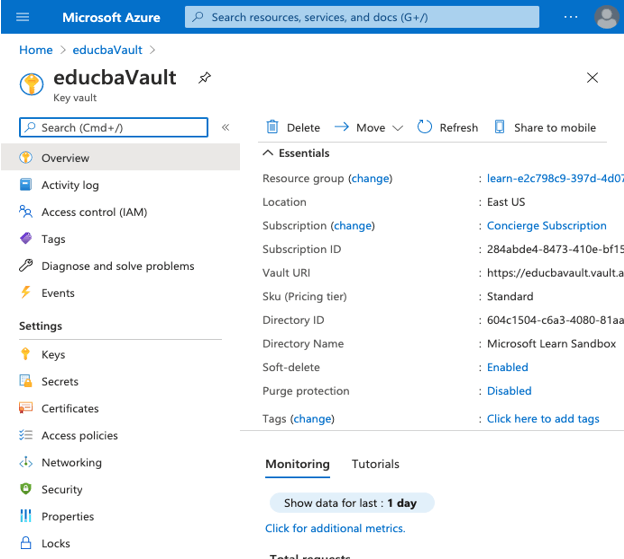
Task: Open the Keys section in sidebar
Action: tap(53, 354)
